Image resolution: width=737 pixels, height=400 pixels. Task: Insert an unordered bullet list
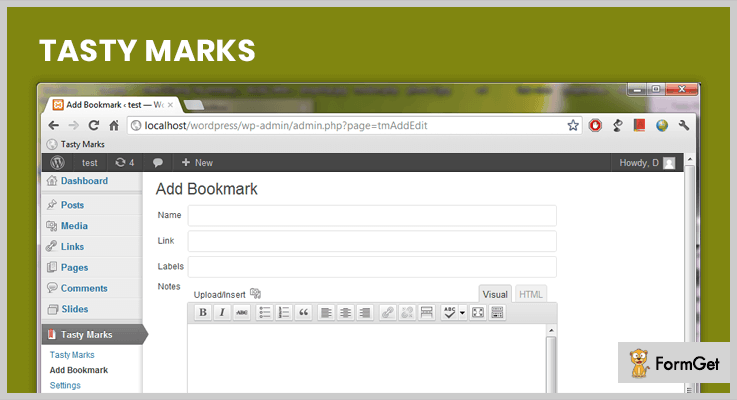(265, 313)
